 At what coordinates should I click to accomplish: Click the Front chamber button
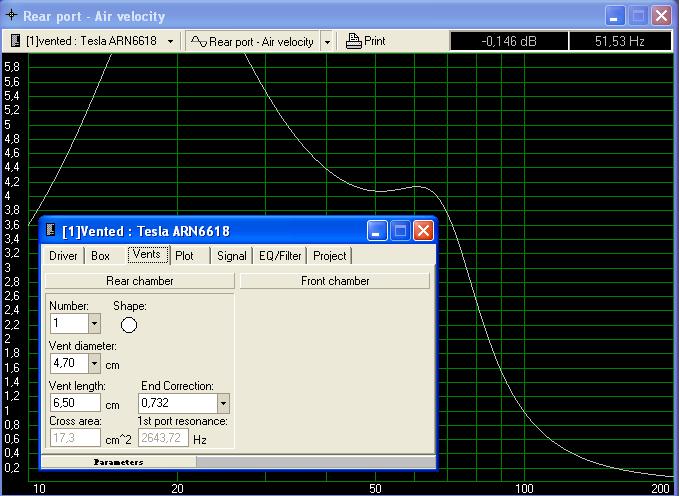335,281
